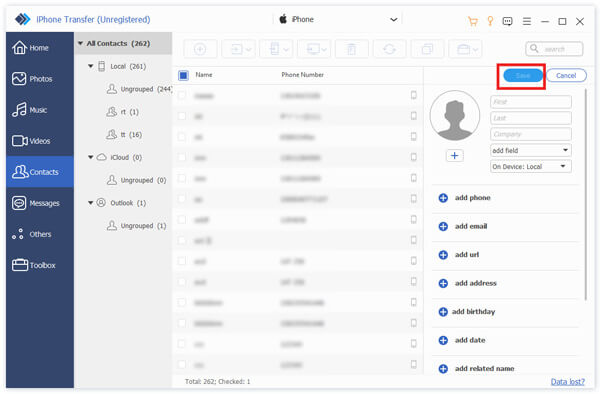
Task: Click the add new contact toolbar icon
Action: coord(200,49)
